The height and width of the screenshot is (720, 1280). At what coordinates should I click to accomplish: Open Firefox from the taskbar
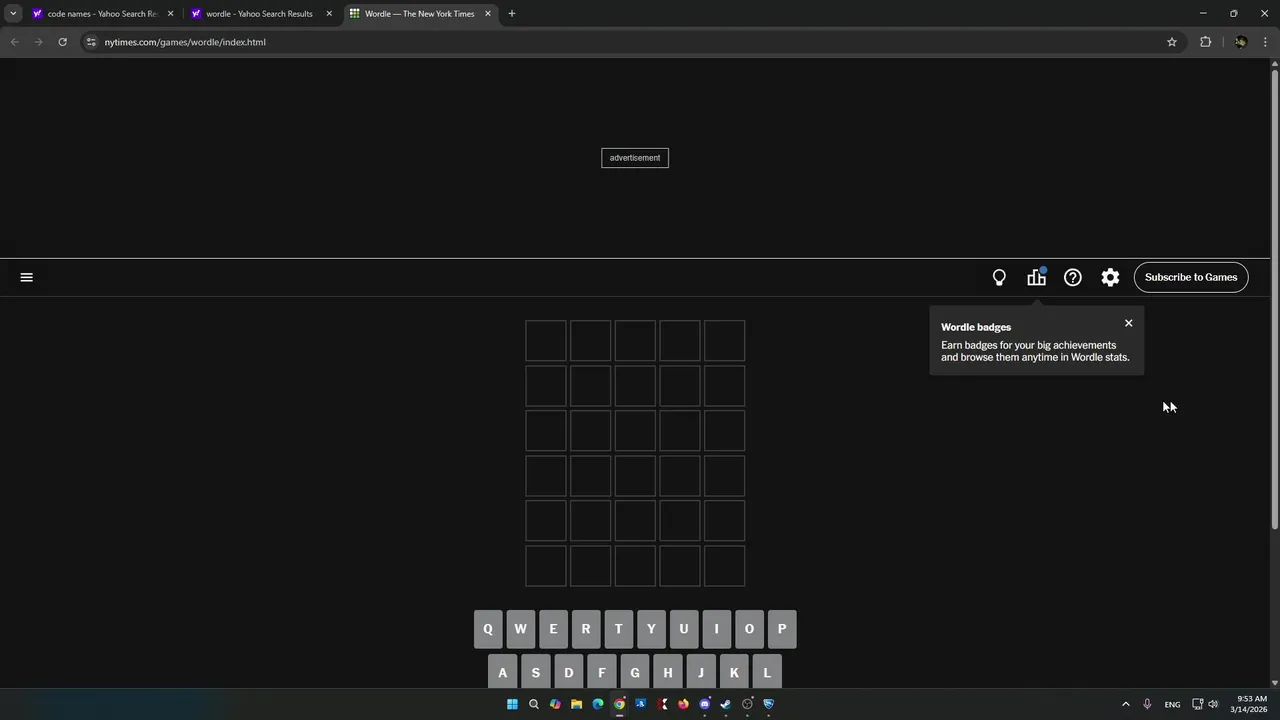tap(683, 704)
